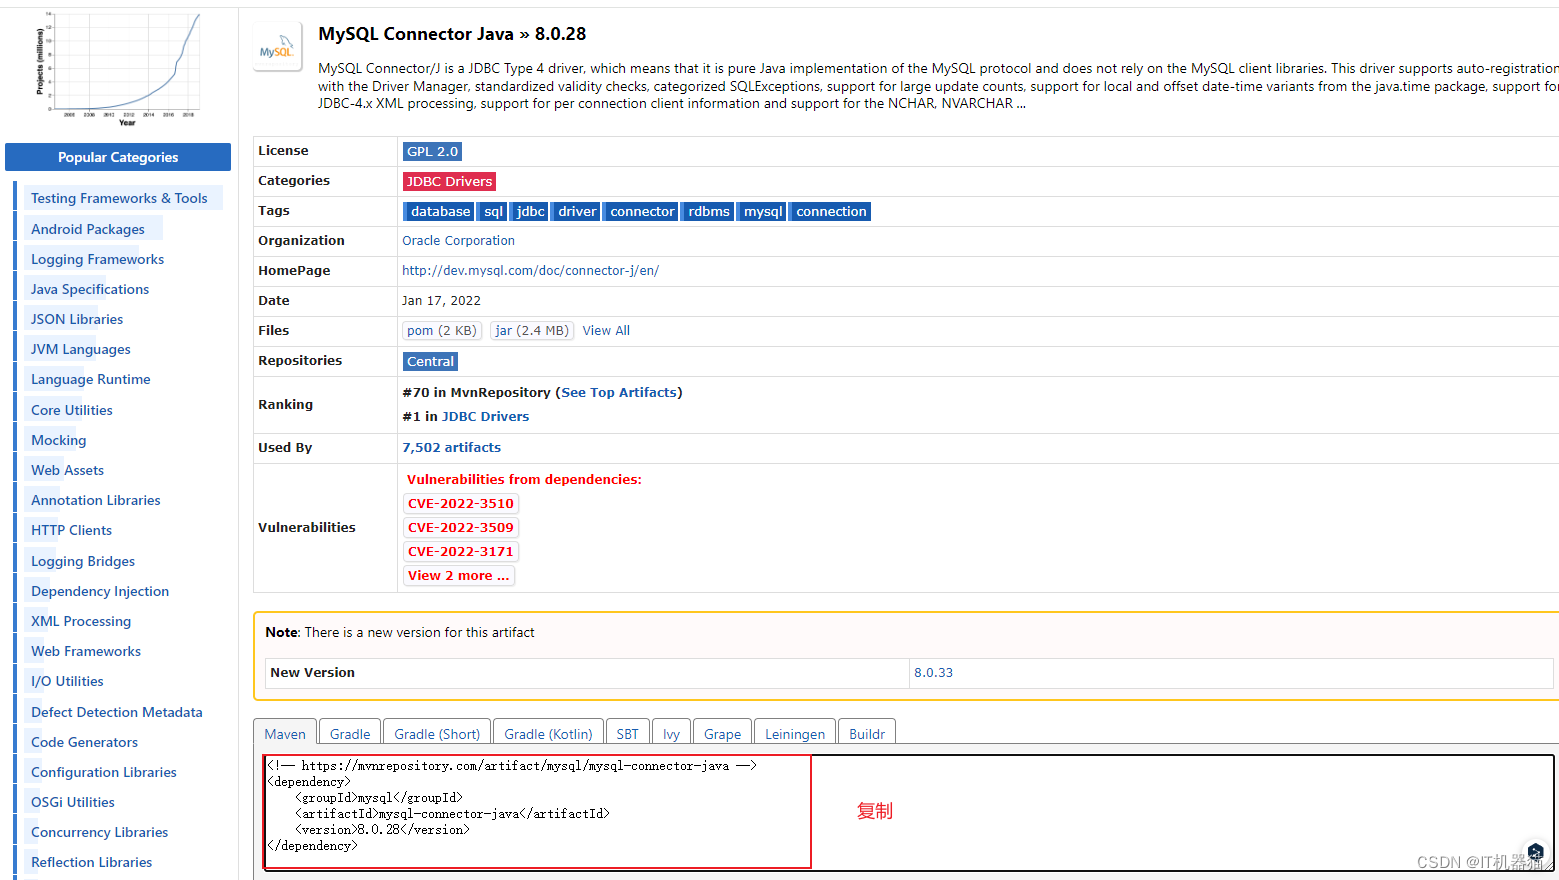Open Java Specifications category

point(90,289)
